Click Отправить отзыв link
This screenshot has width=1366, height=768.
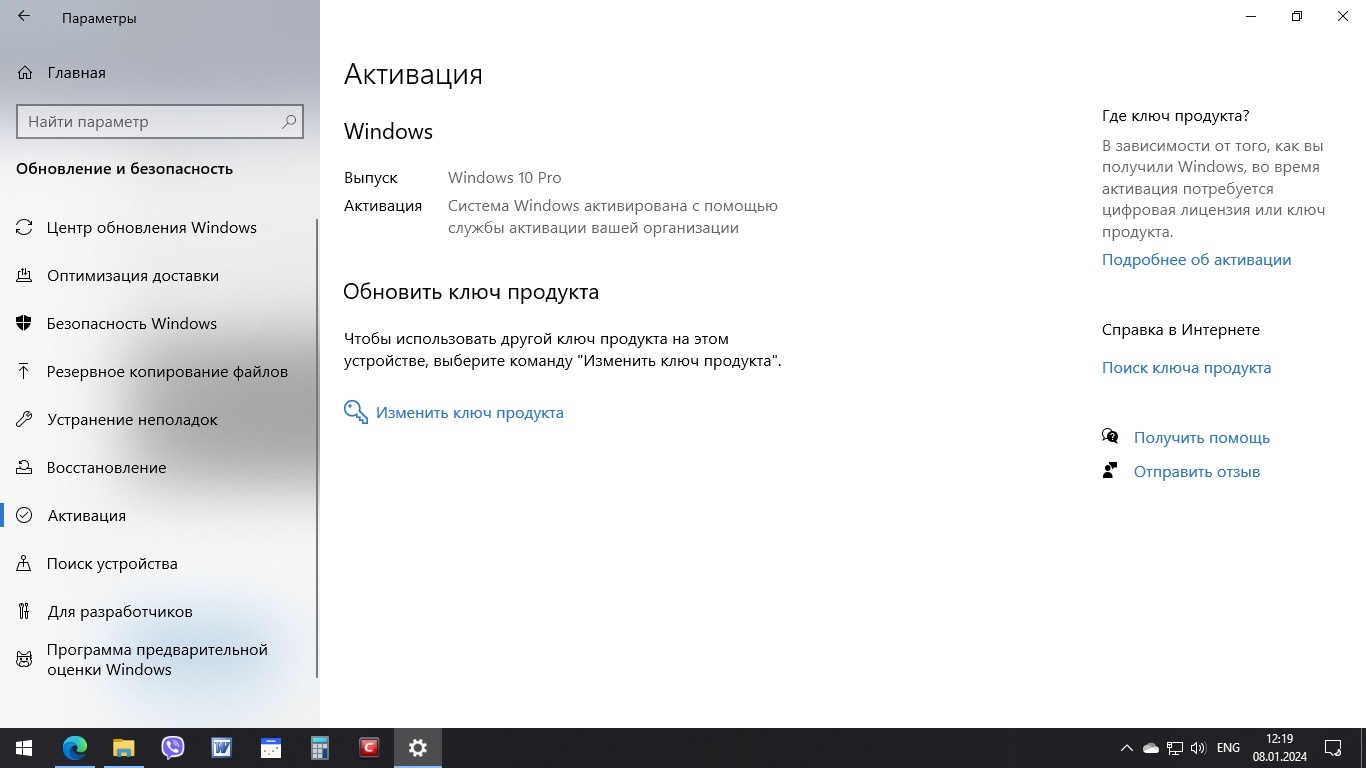point(1196,472)
